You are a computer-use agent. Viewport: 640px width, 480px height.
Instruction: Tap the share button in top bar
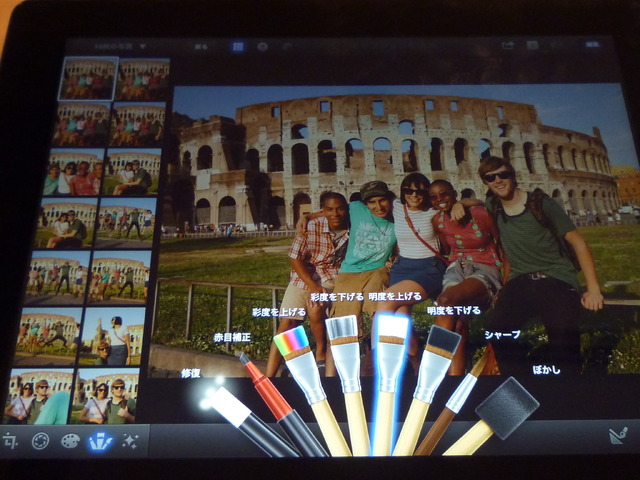coord(508,45)
